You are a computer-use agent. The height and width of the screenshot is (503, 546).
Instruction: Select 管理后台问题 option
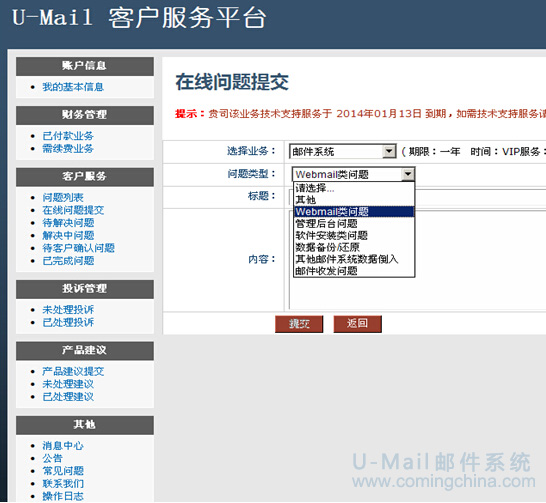click(x=354, y=223)
